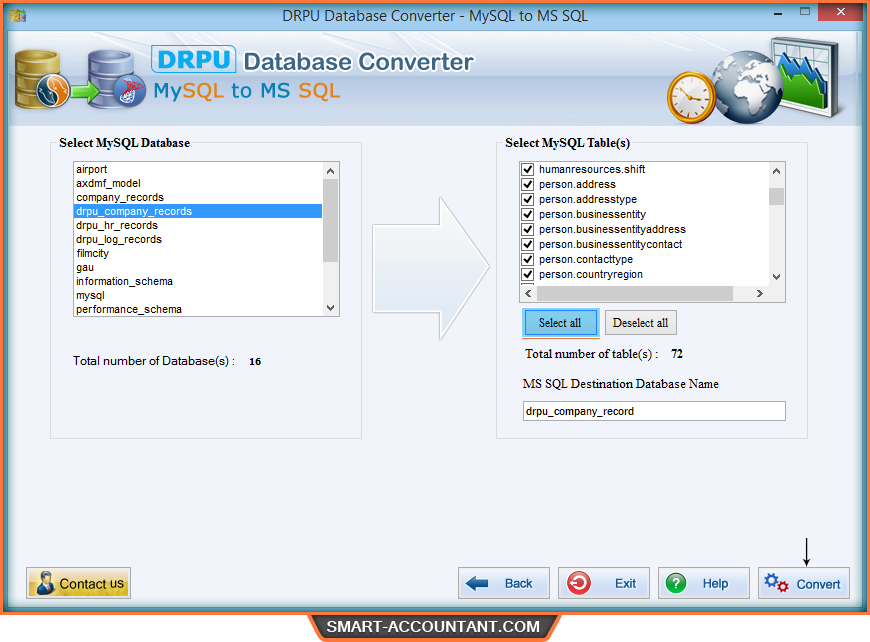Image resolution: width=870 pixels, height=642 pixels.
Task: Uncheck person.addresstype table
Action: [528, 199]
